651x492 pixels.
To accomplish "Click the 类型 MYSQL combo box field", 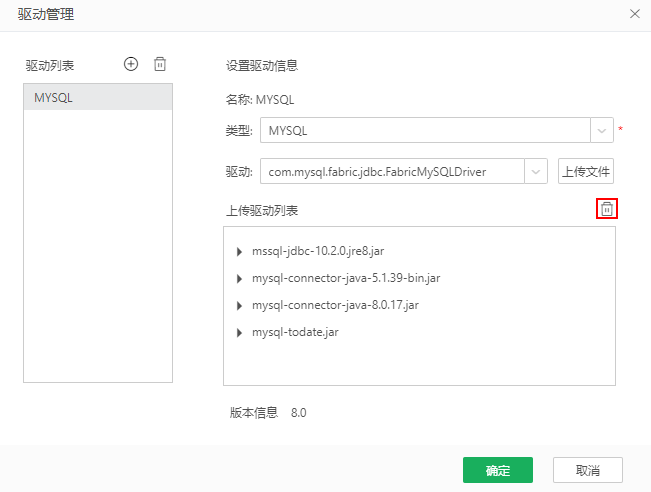I will 424,130.
